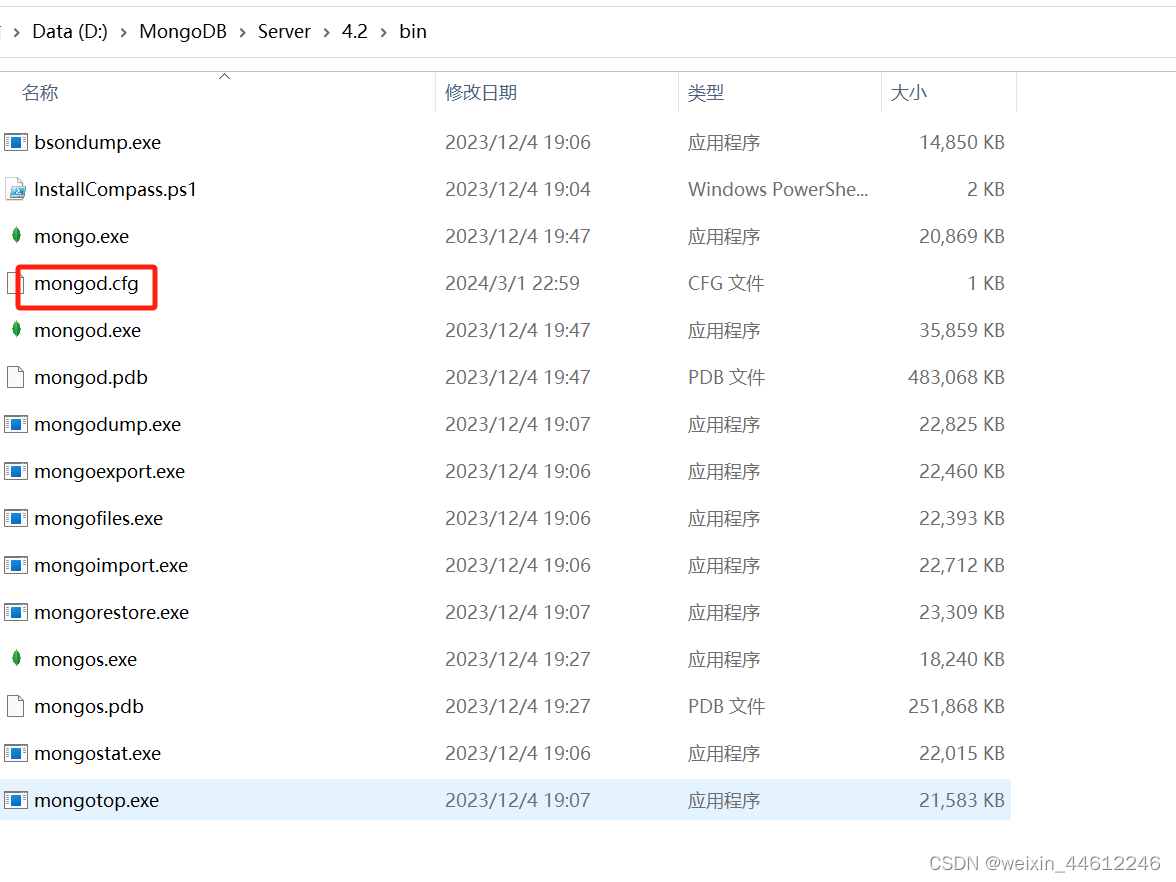
Task: Select the file name mongo.exe
Action: pos(82,236)
